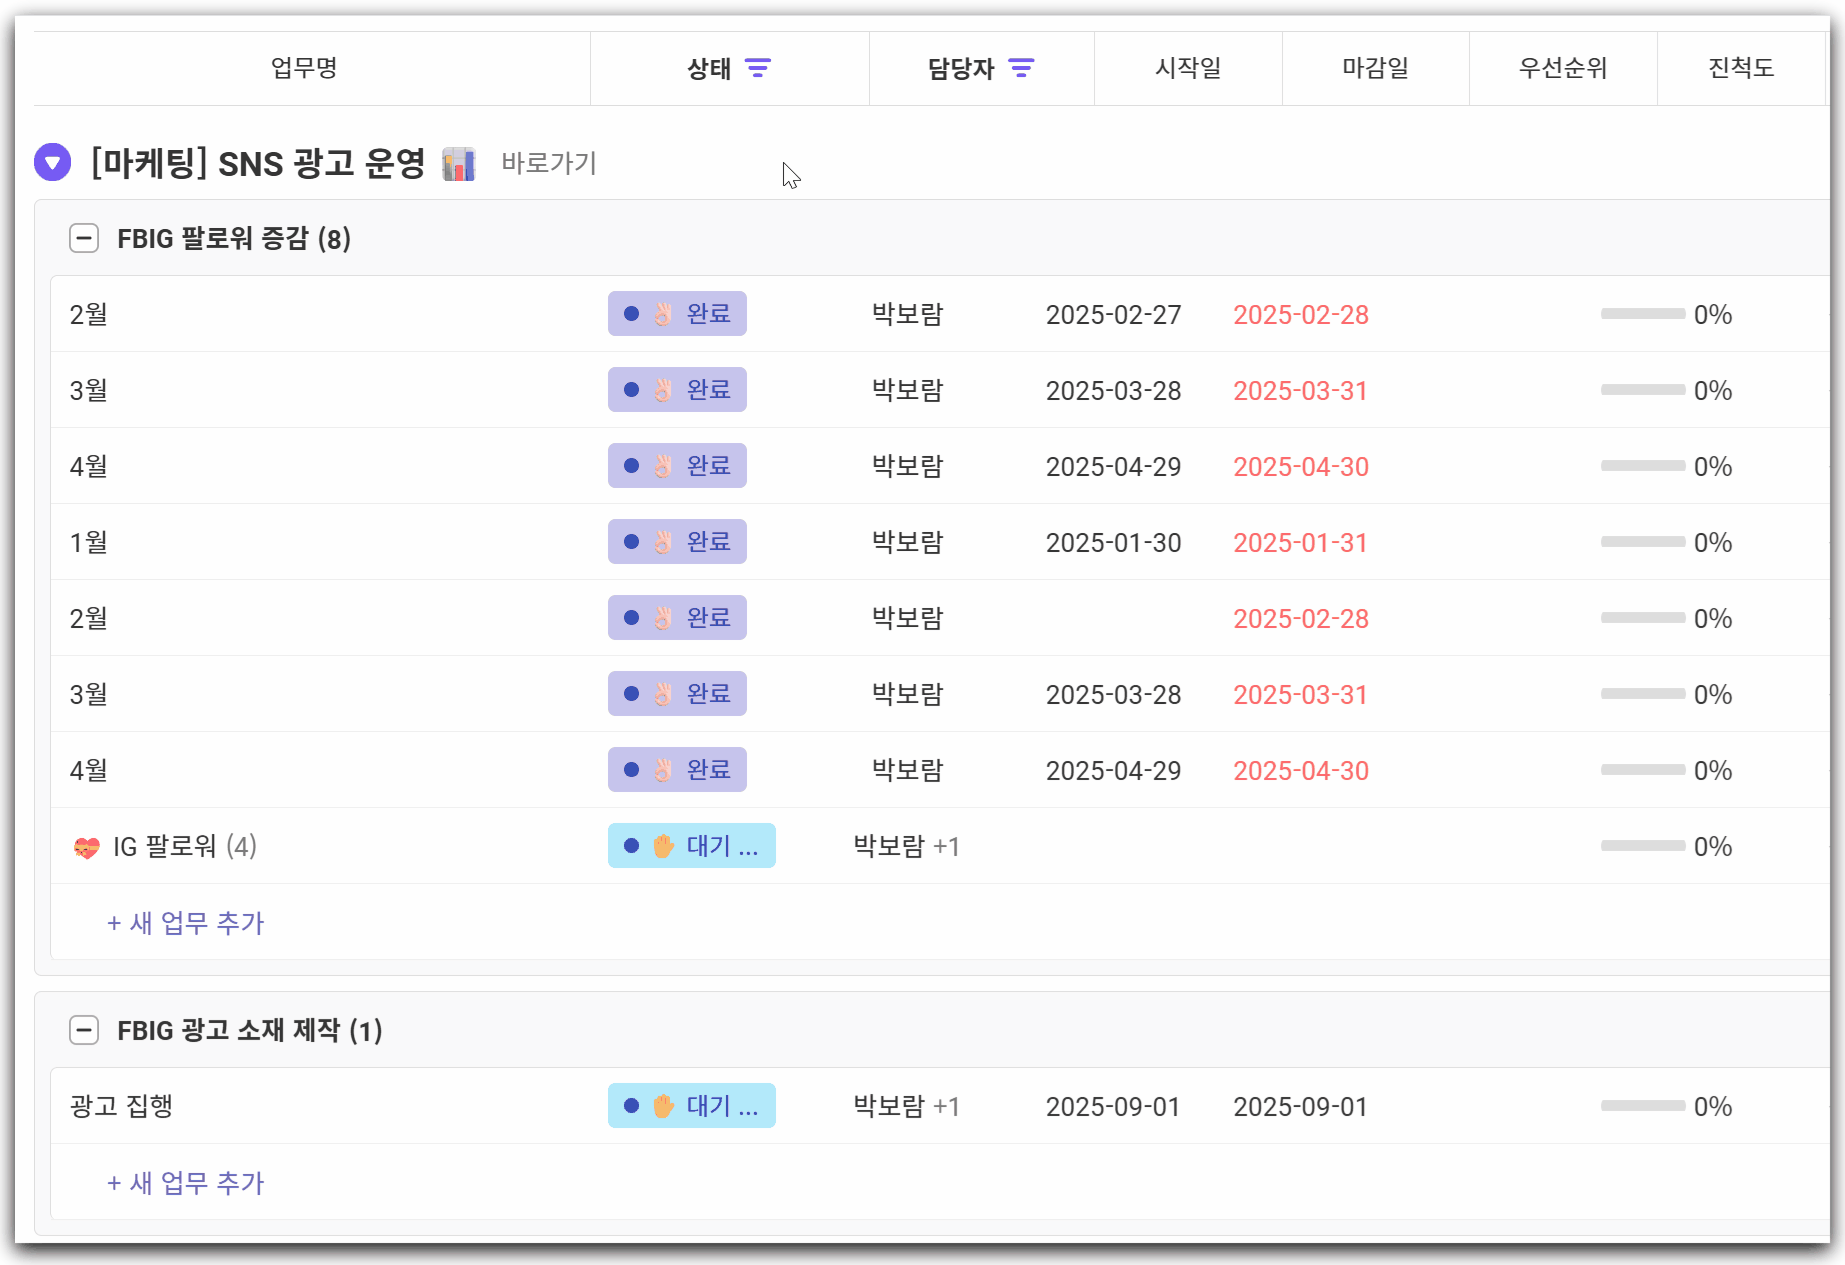Image resolution: width=1845 pixels, height=1265 pixels.
Task: Change the 대기 status of 광고 집행
Action: [x=691, y=1106]
